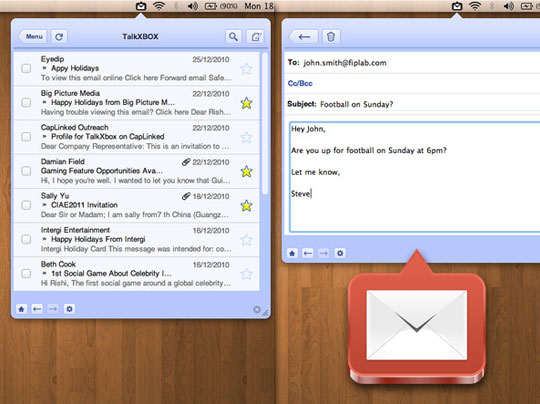Click the Menu button in inbox toolbar

32,37
